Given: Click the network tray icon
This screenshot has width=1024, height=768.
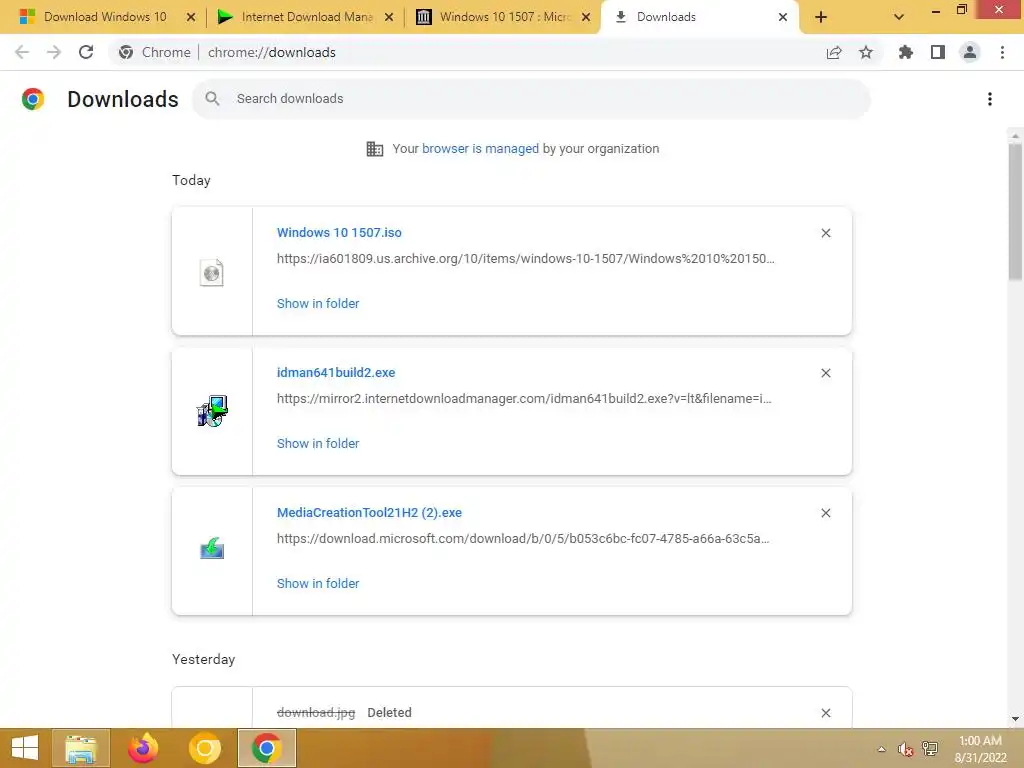Looking at the screenshot, I should 930,748.
